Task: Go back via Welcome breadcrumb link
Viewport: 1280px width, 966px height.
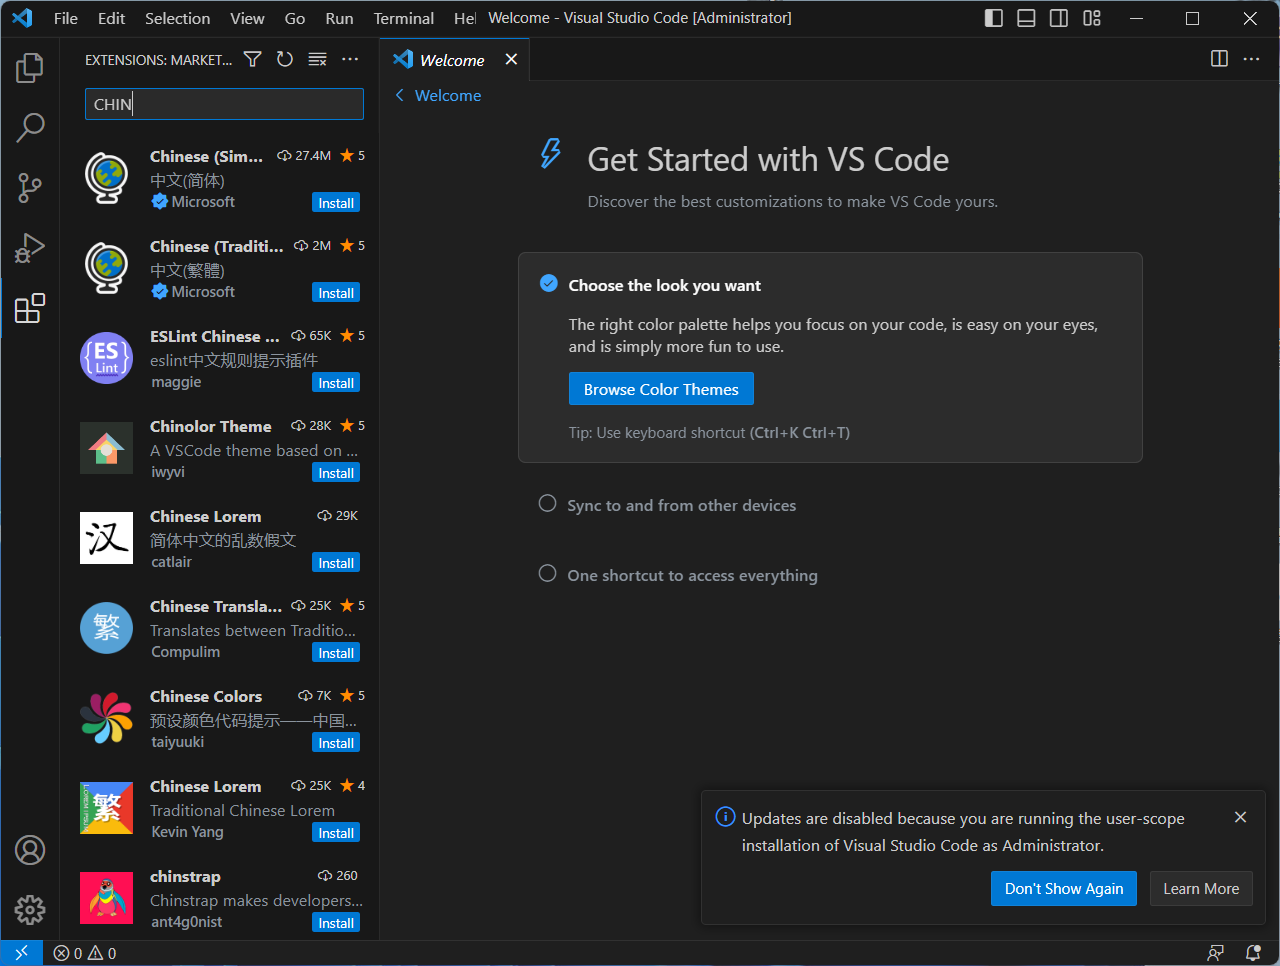Action: click(x=438, y=95)
